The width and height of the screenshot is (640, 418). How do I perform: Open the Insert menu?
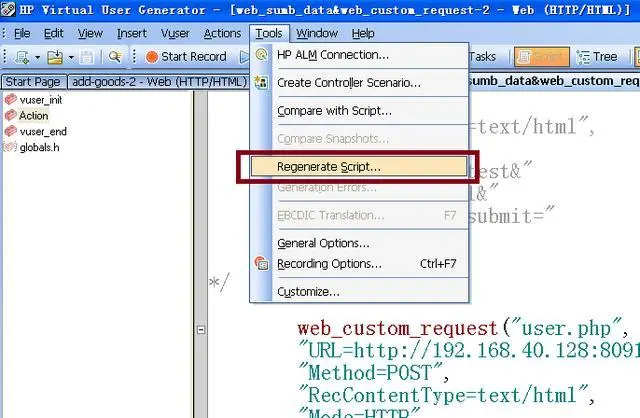click(131, 33)
